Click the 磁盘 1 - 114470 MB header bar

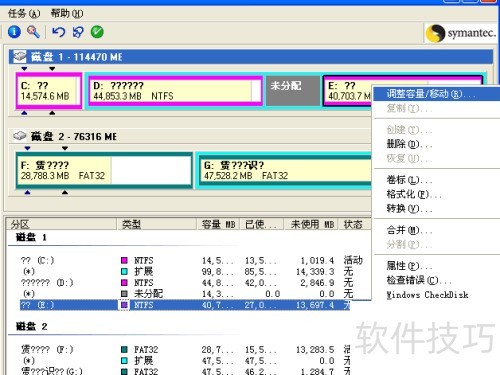coord(251,57)
